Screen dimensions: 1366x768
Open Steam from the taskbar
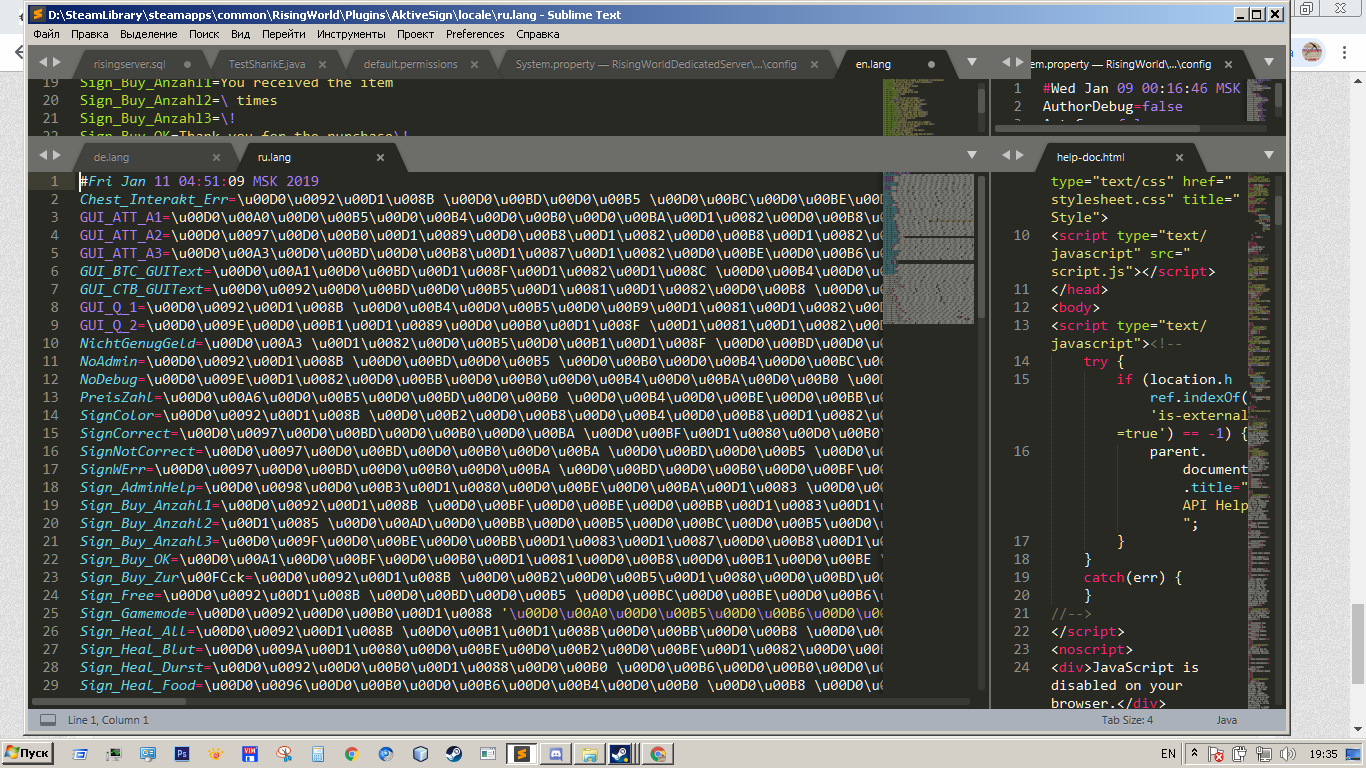(x=453, y=754)
